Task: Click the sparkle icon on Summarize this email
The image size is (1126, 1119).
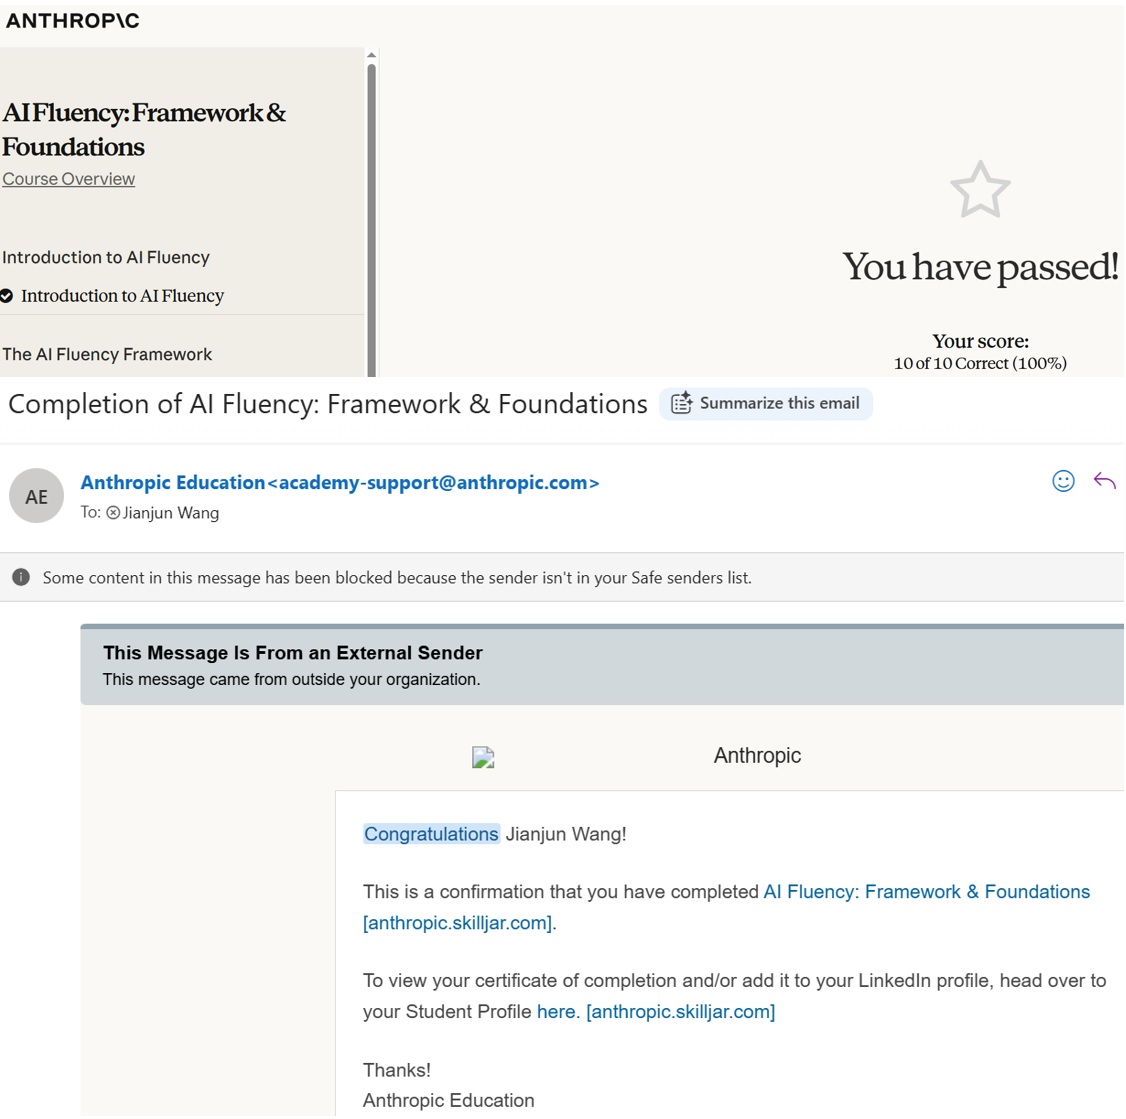Action: [x=681, y=403]
